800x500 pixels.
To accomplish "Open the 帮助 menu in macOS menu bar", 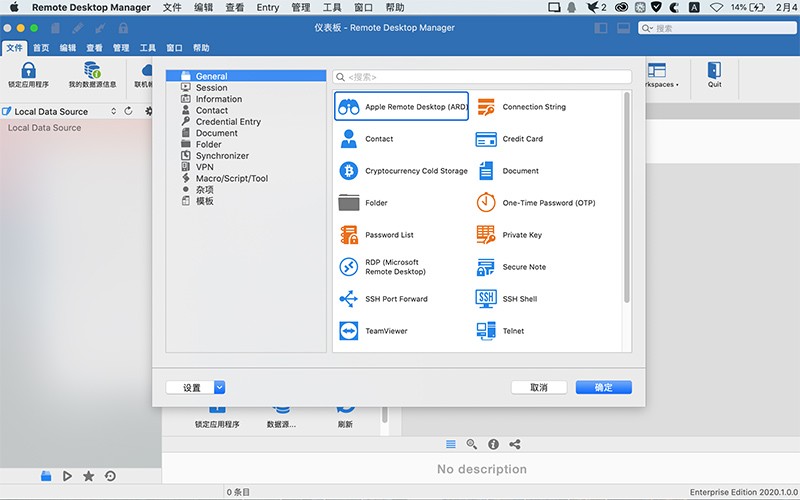I will 395,7.
